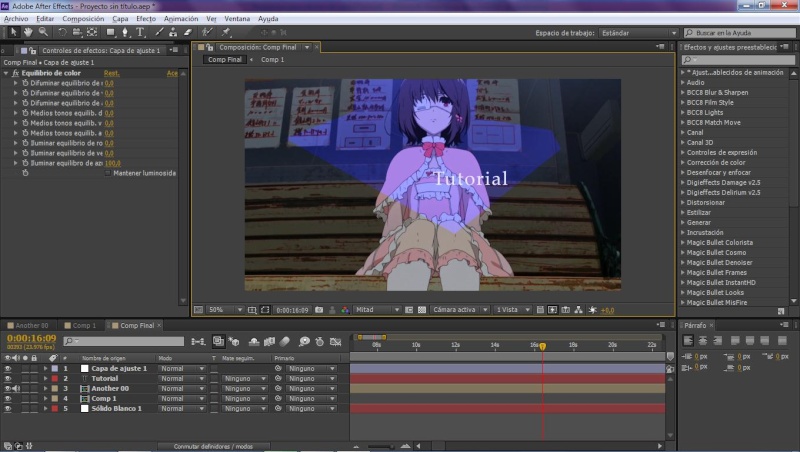Select the Clone Stamp tool
This screenshot has width=800, height=452.
pos(173,32)
